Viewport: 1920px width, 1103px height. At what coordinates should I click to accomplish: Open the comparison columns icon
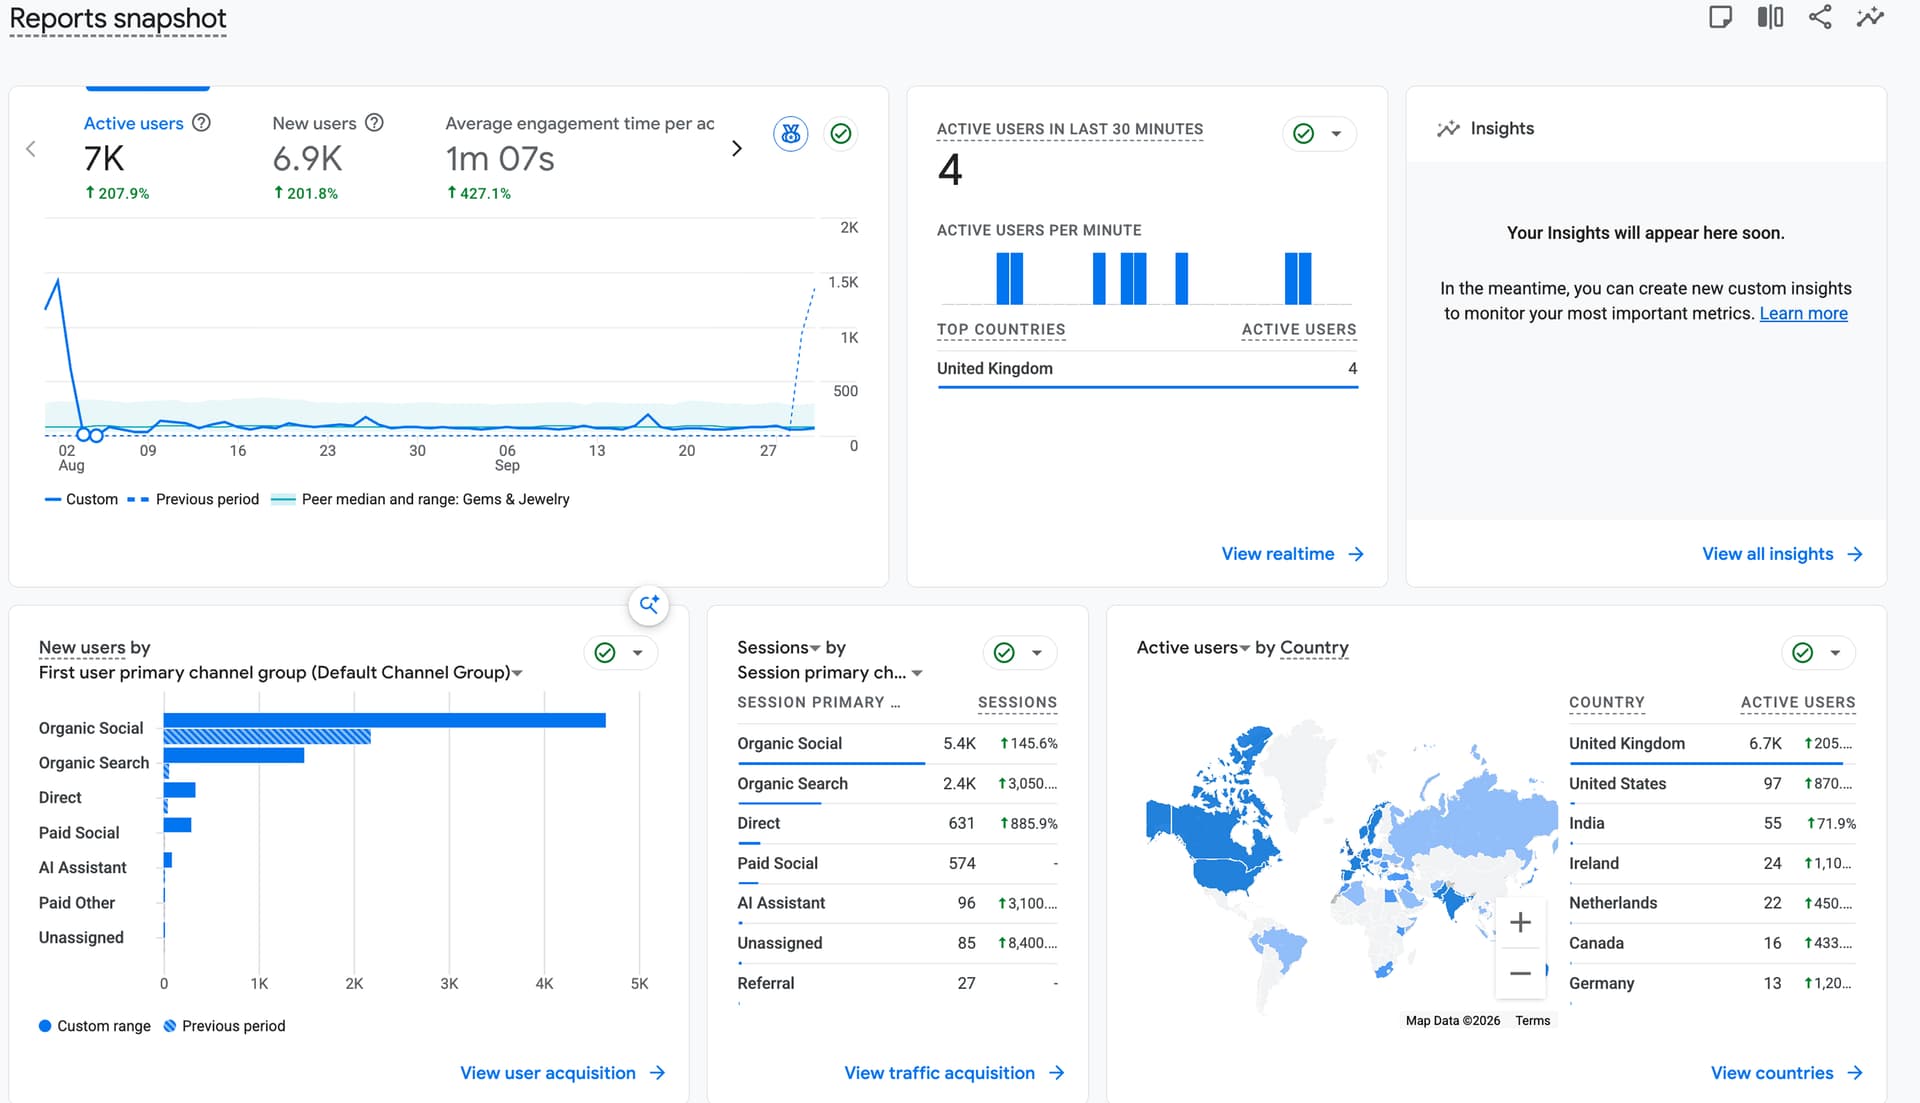pos(1770,17)
